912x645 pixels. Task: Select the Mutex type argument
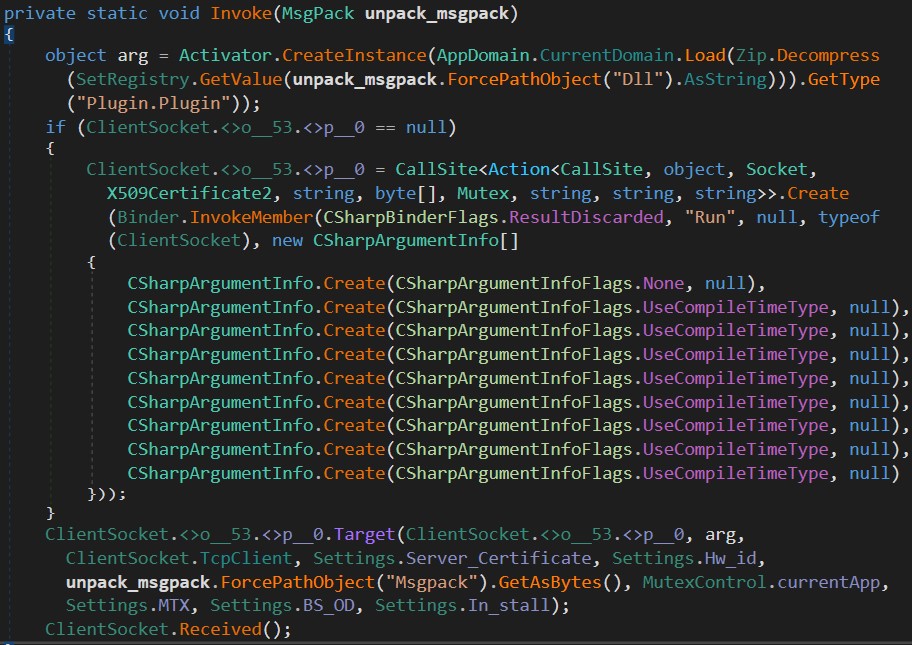point(483,193)
